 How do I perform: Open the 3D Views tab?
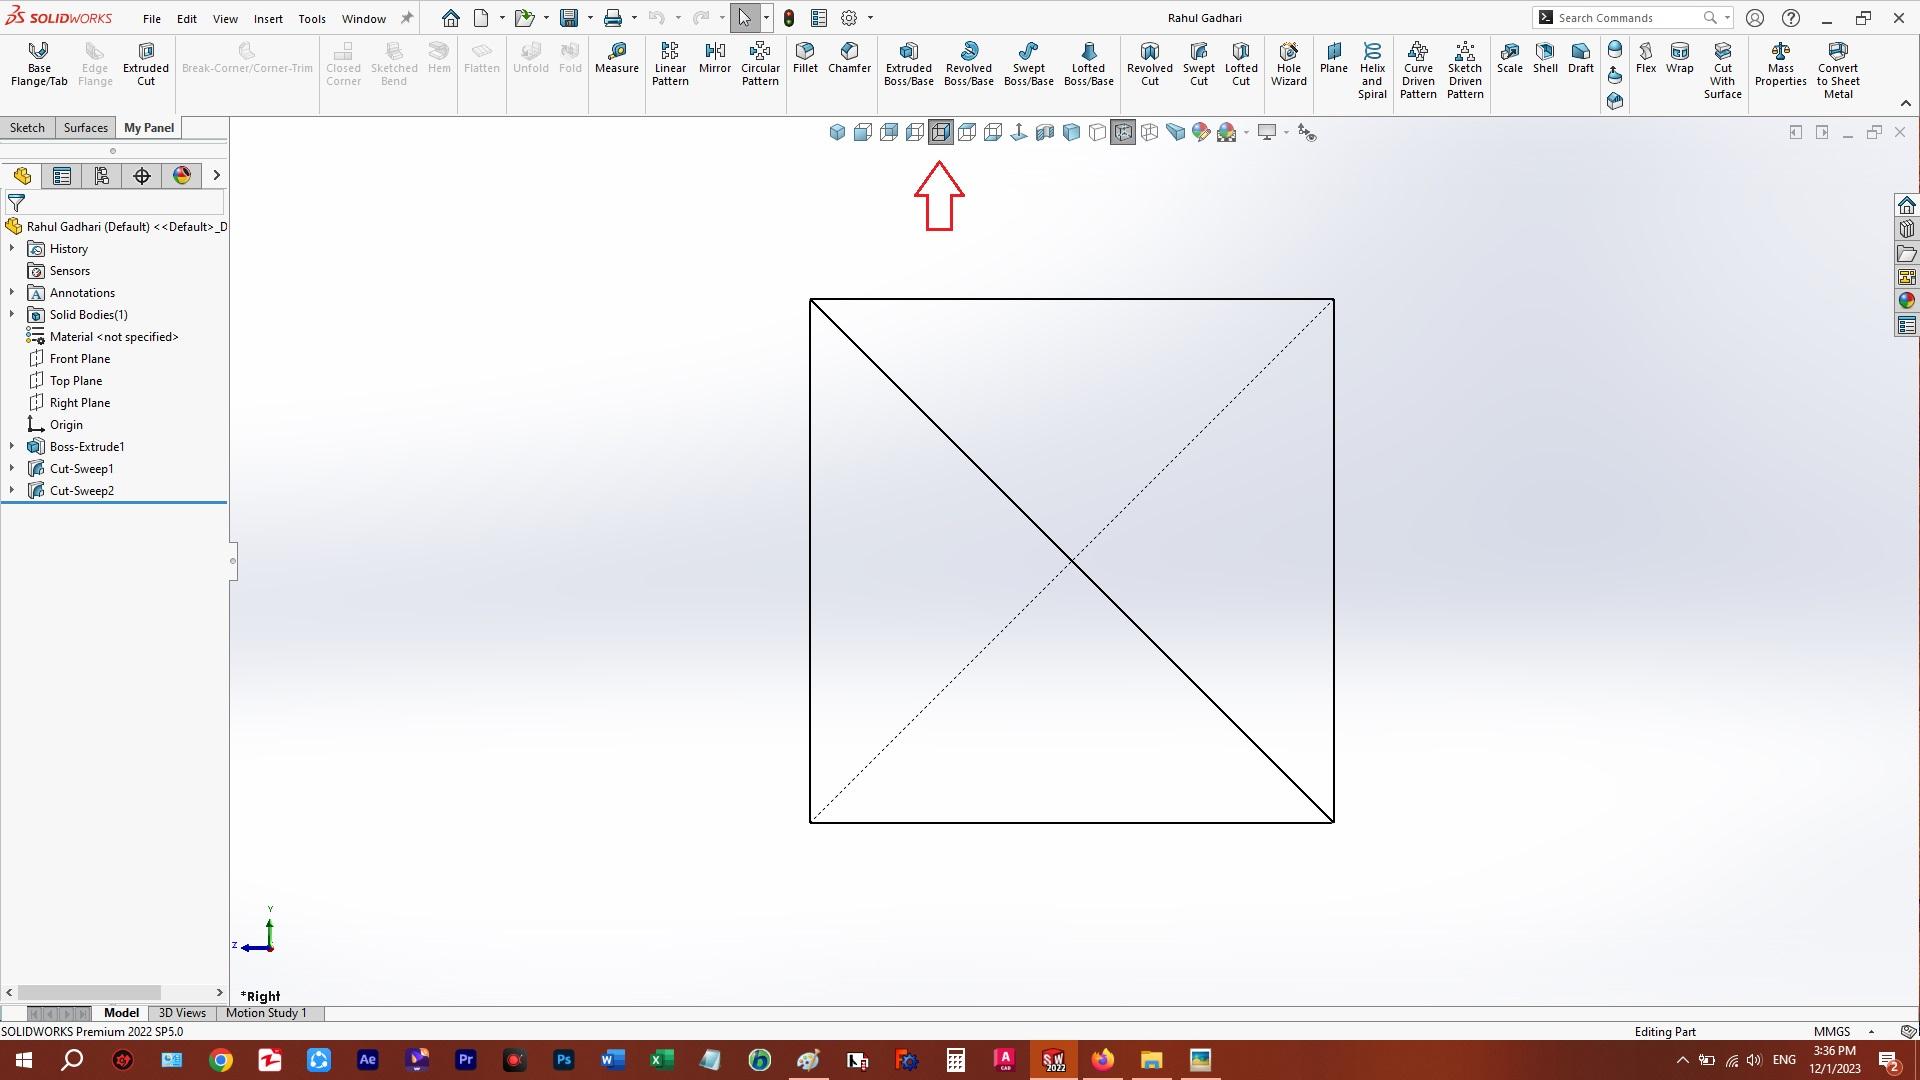(x=182, y=1012)
